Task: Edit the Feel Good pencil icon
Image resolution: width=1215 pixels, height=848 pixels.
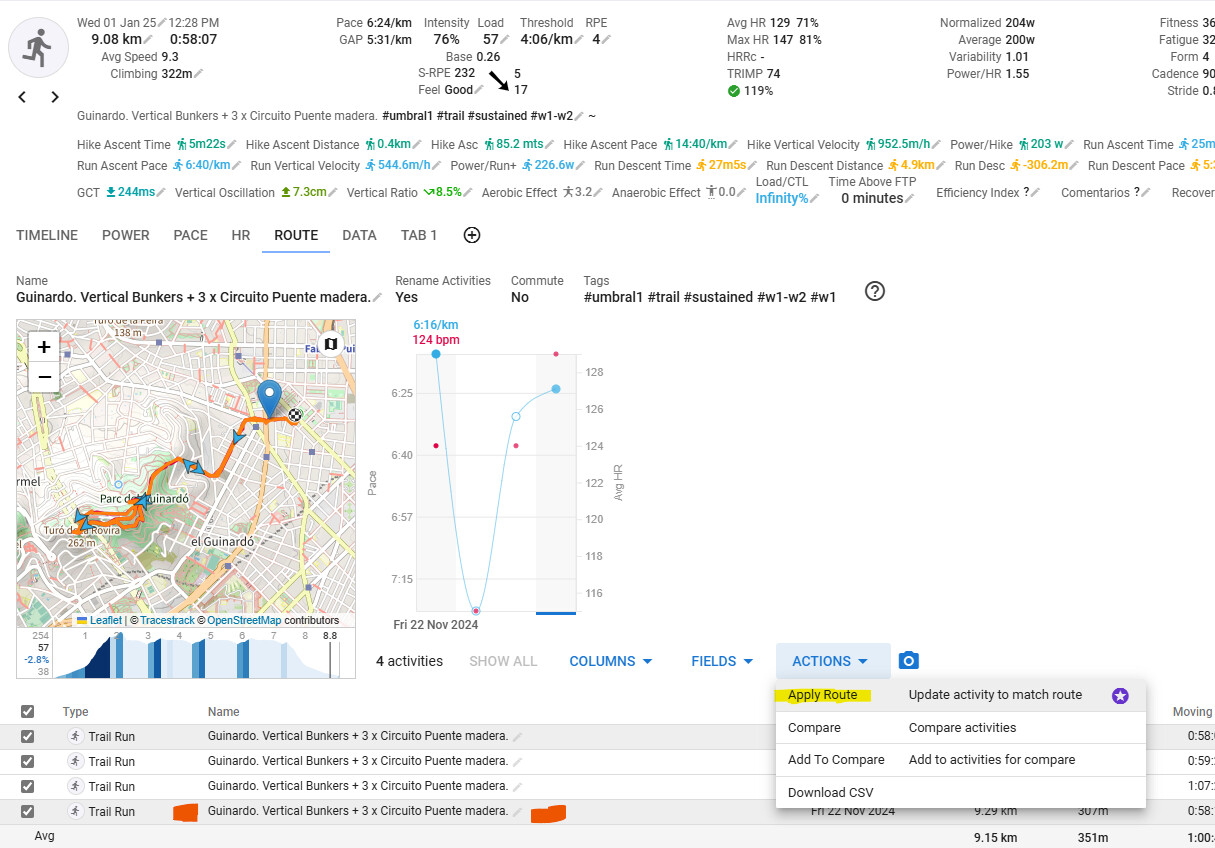Action: coord(479,91)
